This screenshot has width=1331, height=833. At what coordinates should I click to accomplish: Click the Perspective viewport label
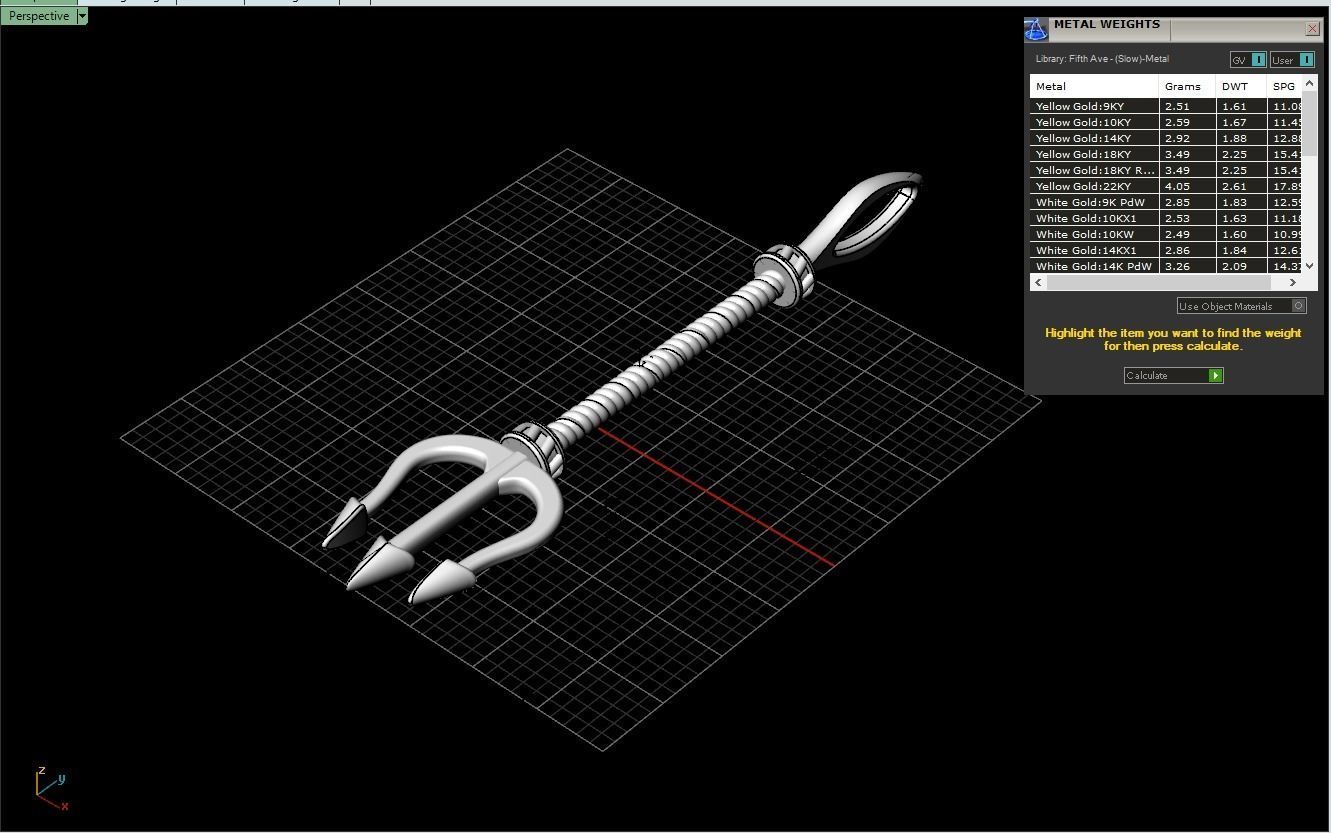39,16
